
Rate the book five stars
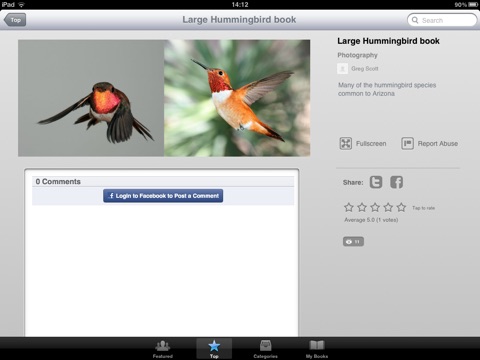click(401, 207)
